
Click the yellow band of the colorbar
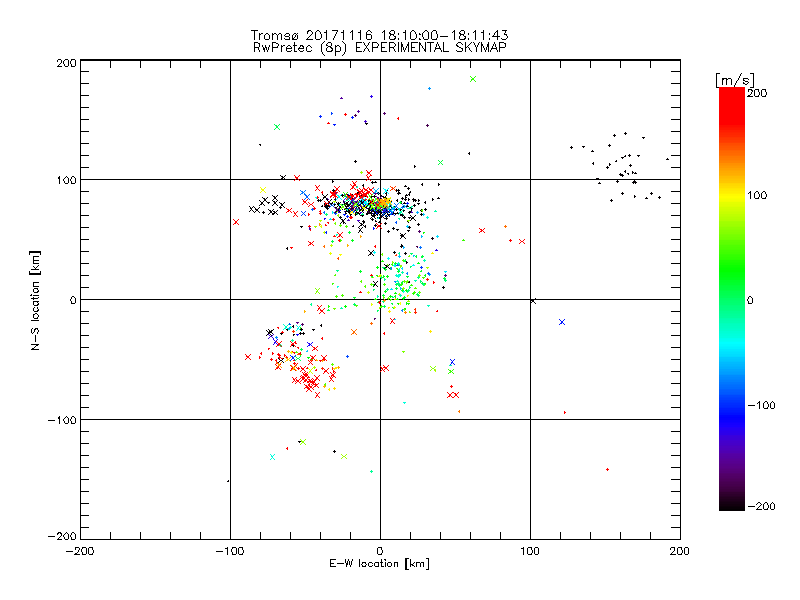coord(732,195)
